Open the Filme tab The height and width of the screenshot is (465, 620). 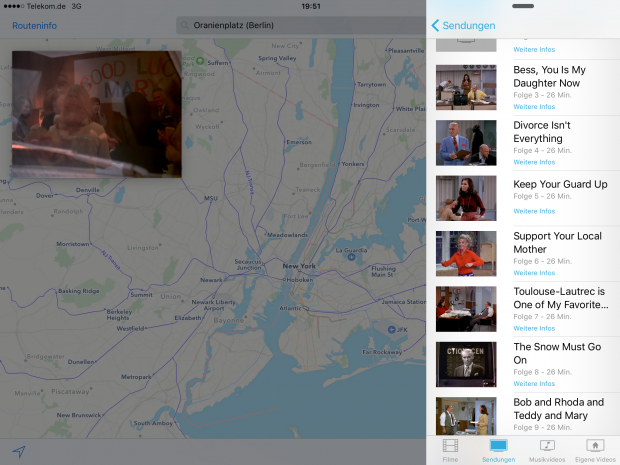point(450,449)
